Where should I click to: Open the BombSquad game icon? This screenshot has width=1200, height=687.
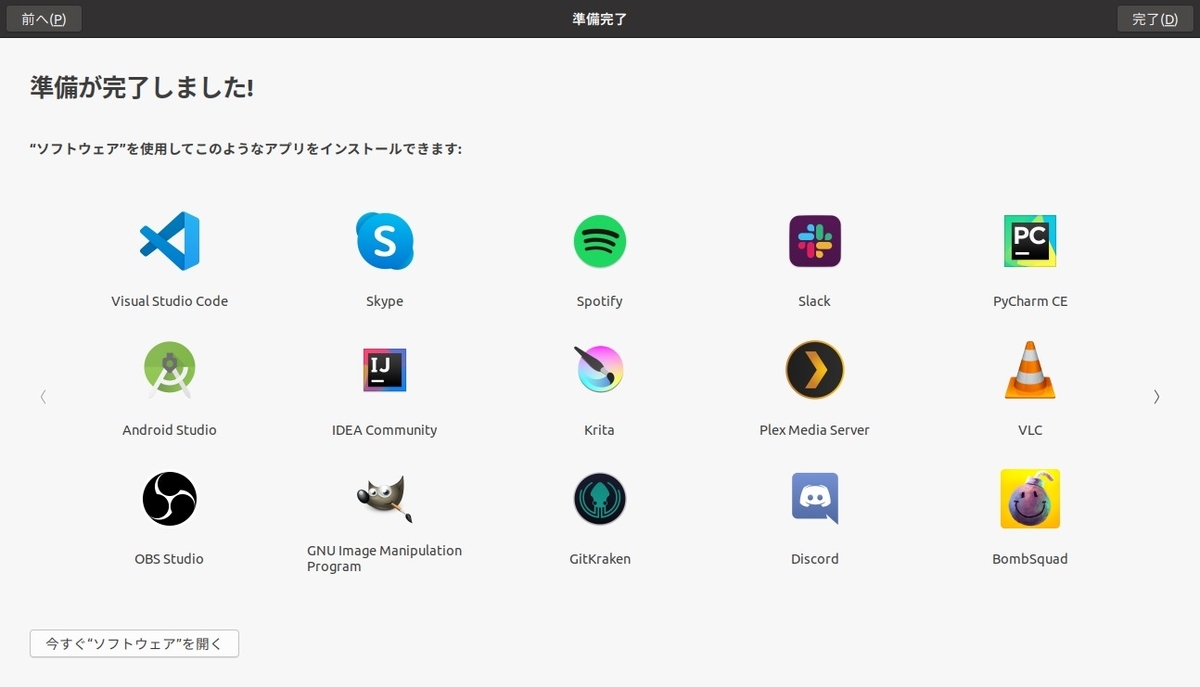1029,498
